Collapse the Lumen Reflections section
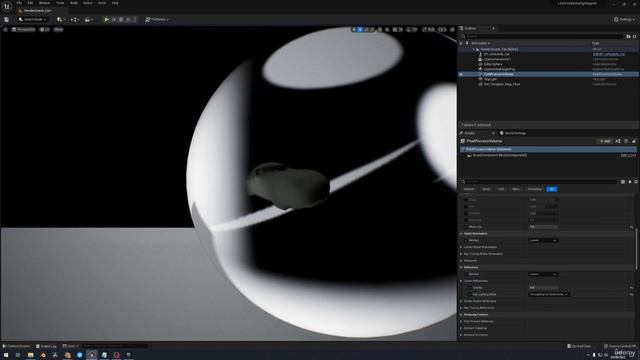640x360 pixels. pos(462,281)
